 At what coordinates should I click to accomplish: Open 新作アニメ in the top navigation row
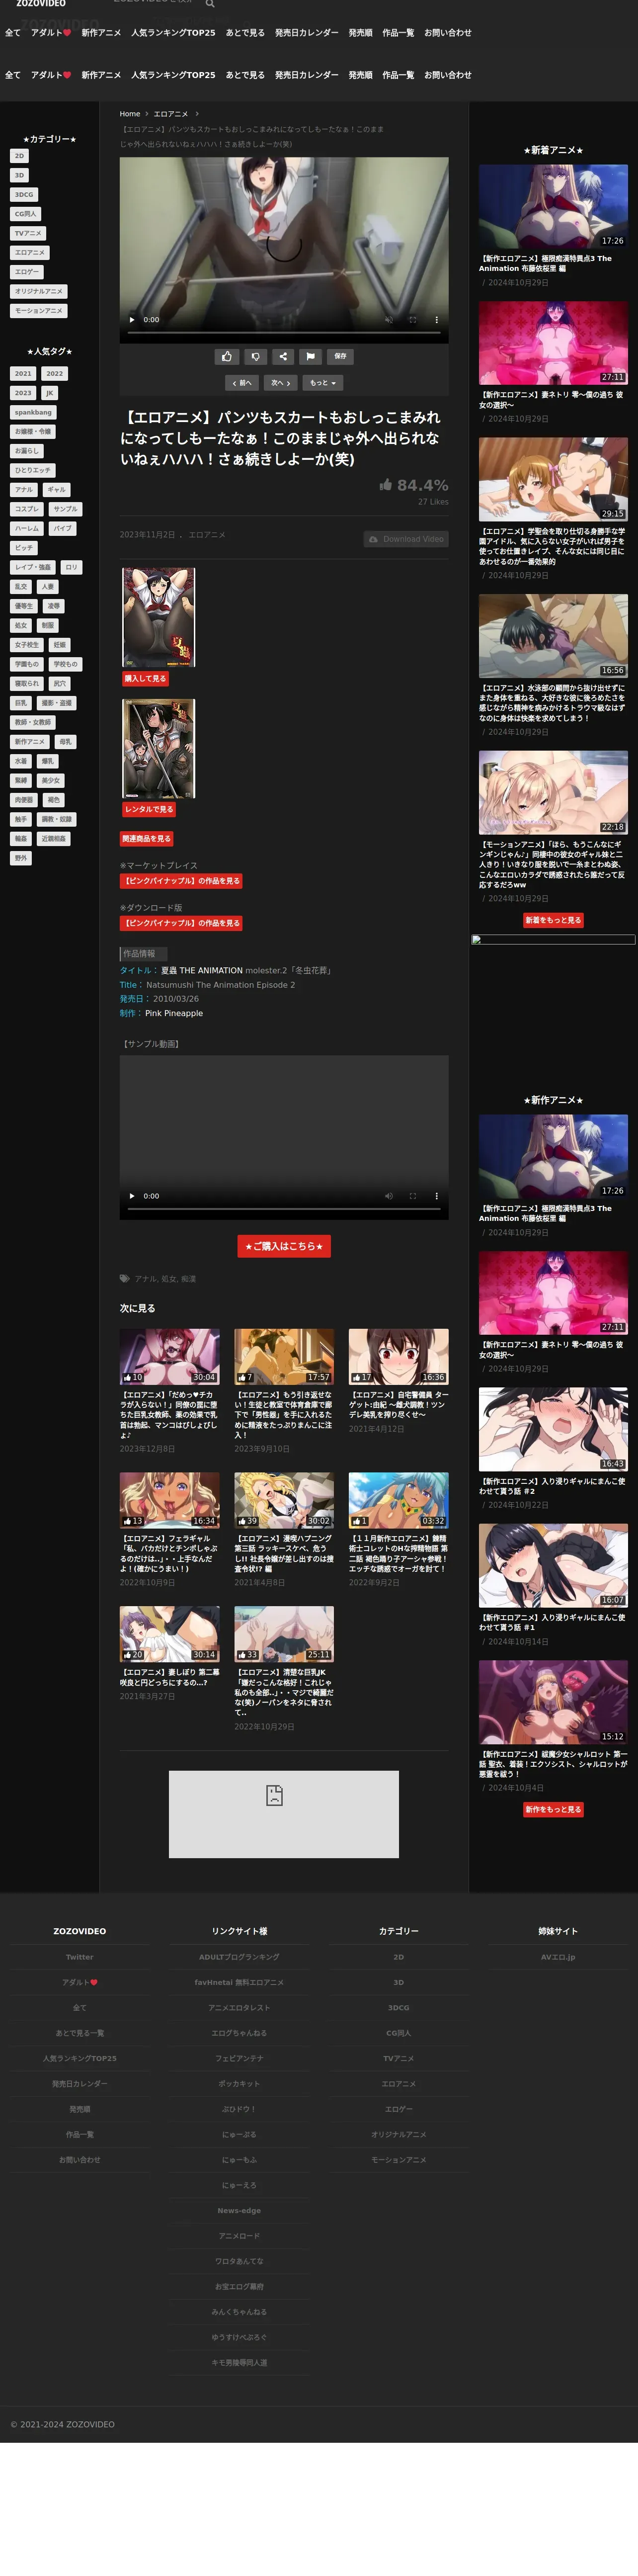[101, 33]
